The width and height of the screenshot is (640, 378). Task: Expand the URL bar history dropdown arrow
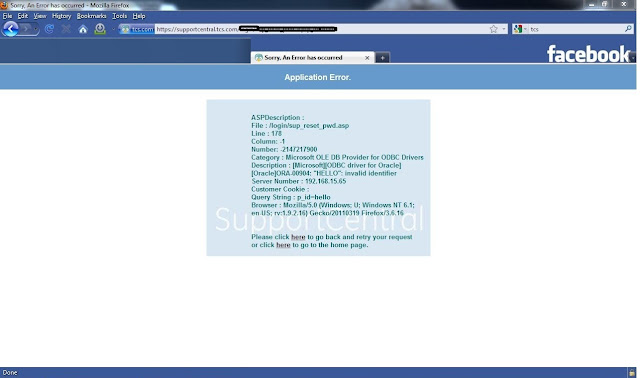pos(503,29)
